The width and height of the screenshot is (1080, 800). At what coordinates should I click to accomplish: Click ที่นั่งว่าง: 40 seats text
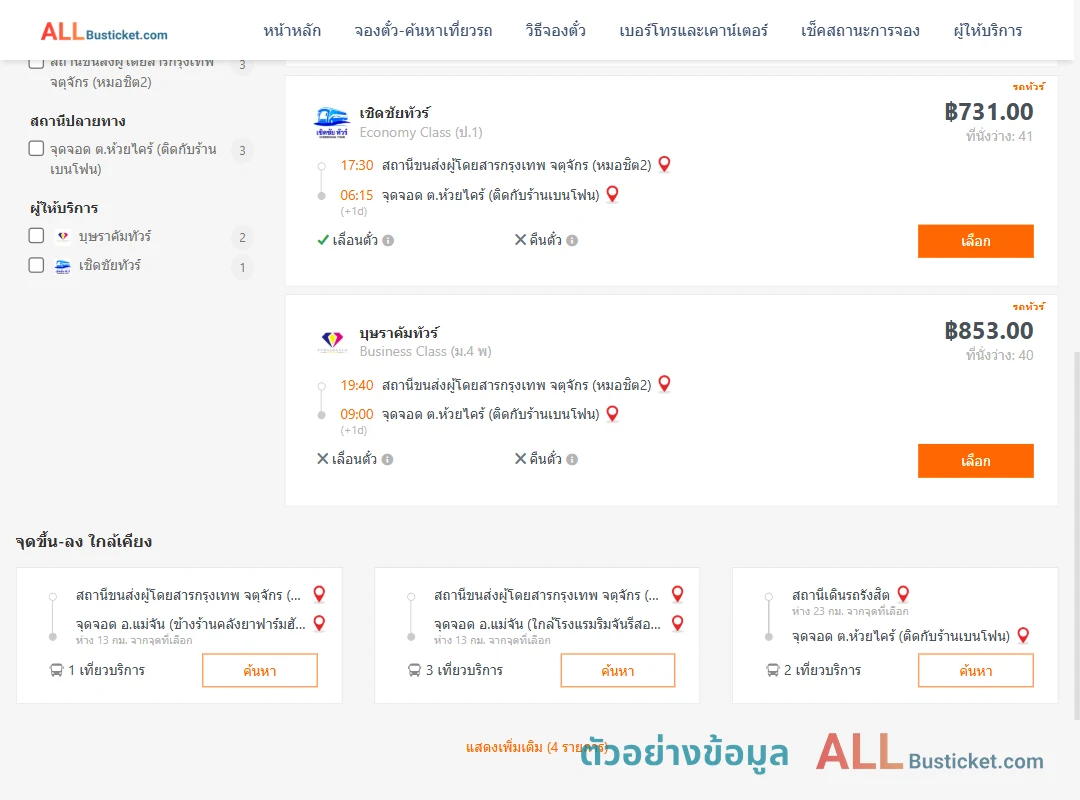(x=999, y=355)
